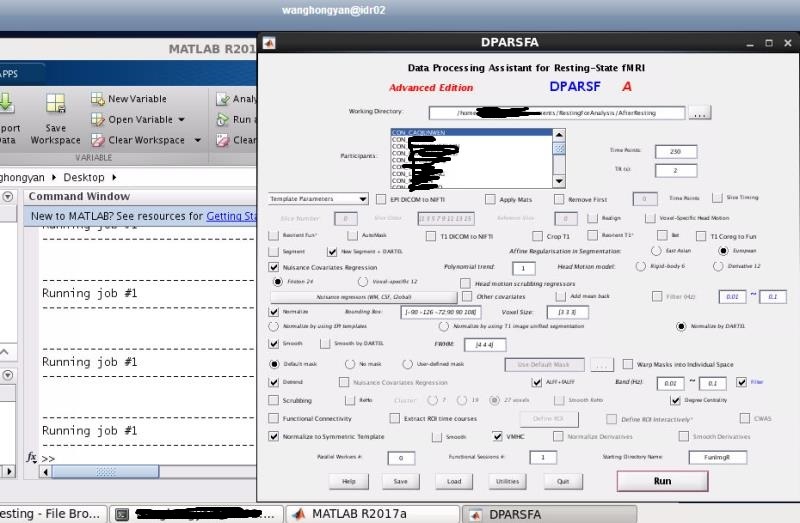Toggle the Degree Centrality checkbox
Screen dimensions: 800x523
pyautogui.click(x=676, y=400)
